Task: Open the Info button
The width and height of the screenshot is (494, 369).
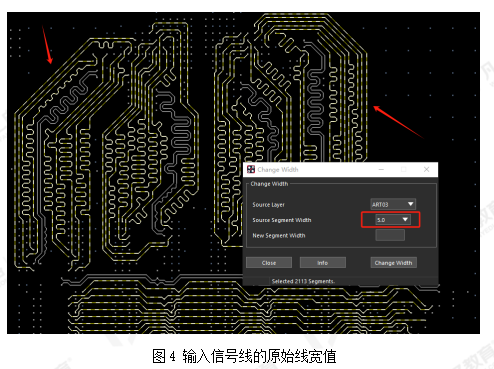Action: coord(322,263)
